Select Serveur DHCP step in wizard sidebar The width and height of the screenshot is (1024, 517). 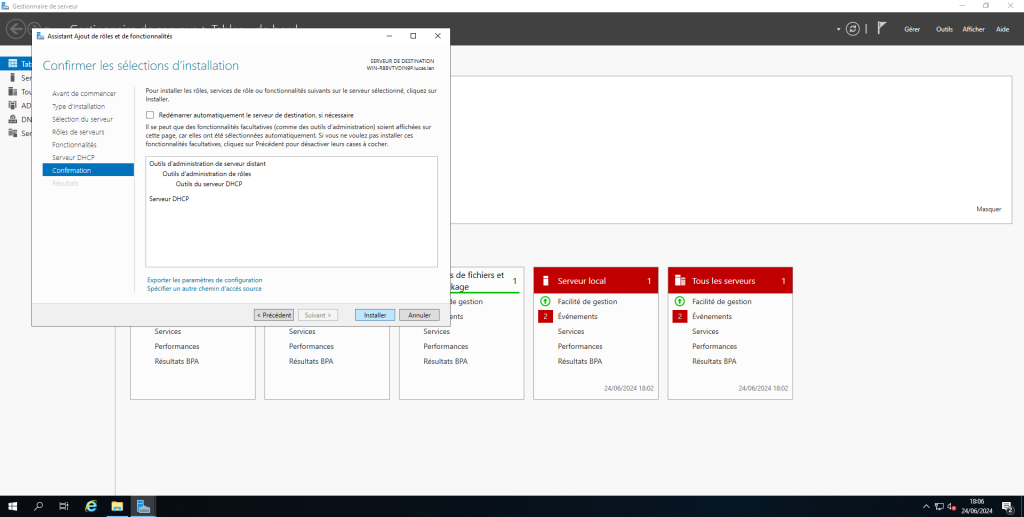pos(72,157)
